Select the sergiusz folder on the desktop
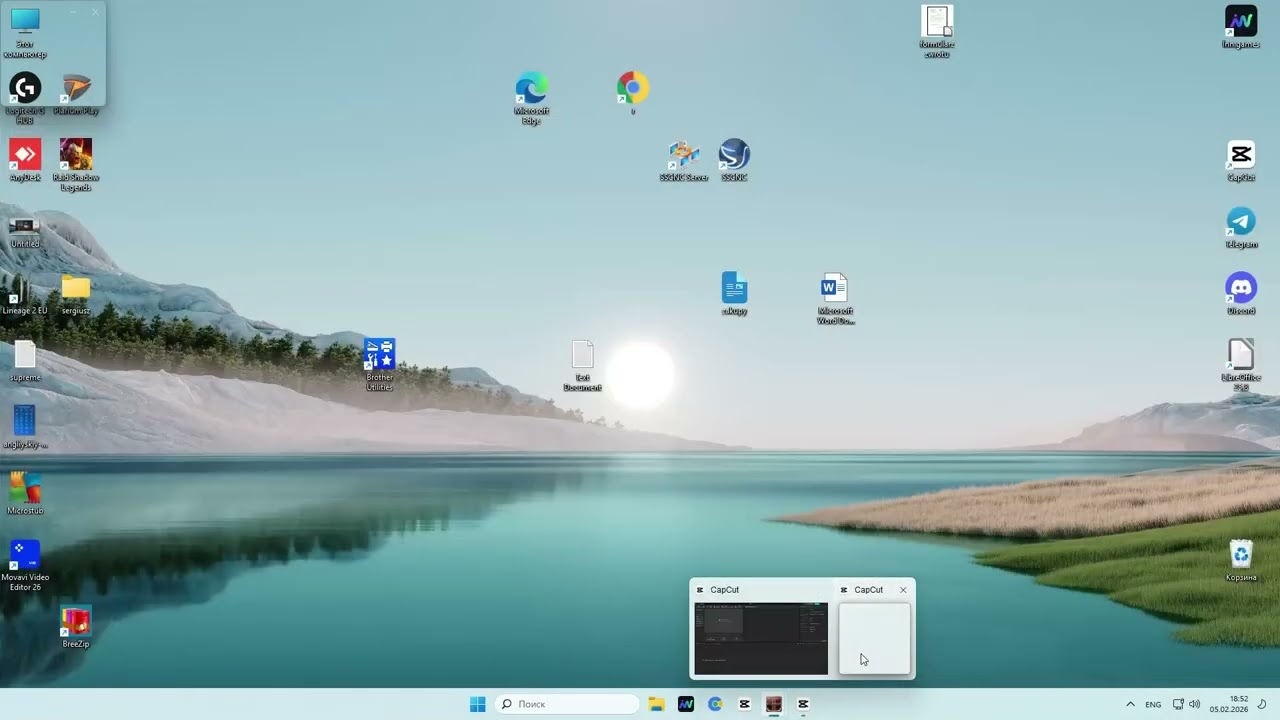Viewport: 1280px width, 720px height. tap(76, 294)
